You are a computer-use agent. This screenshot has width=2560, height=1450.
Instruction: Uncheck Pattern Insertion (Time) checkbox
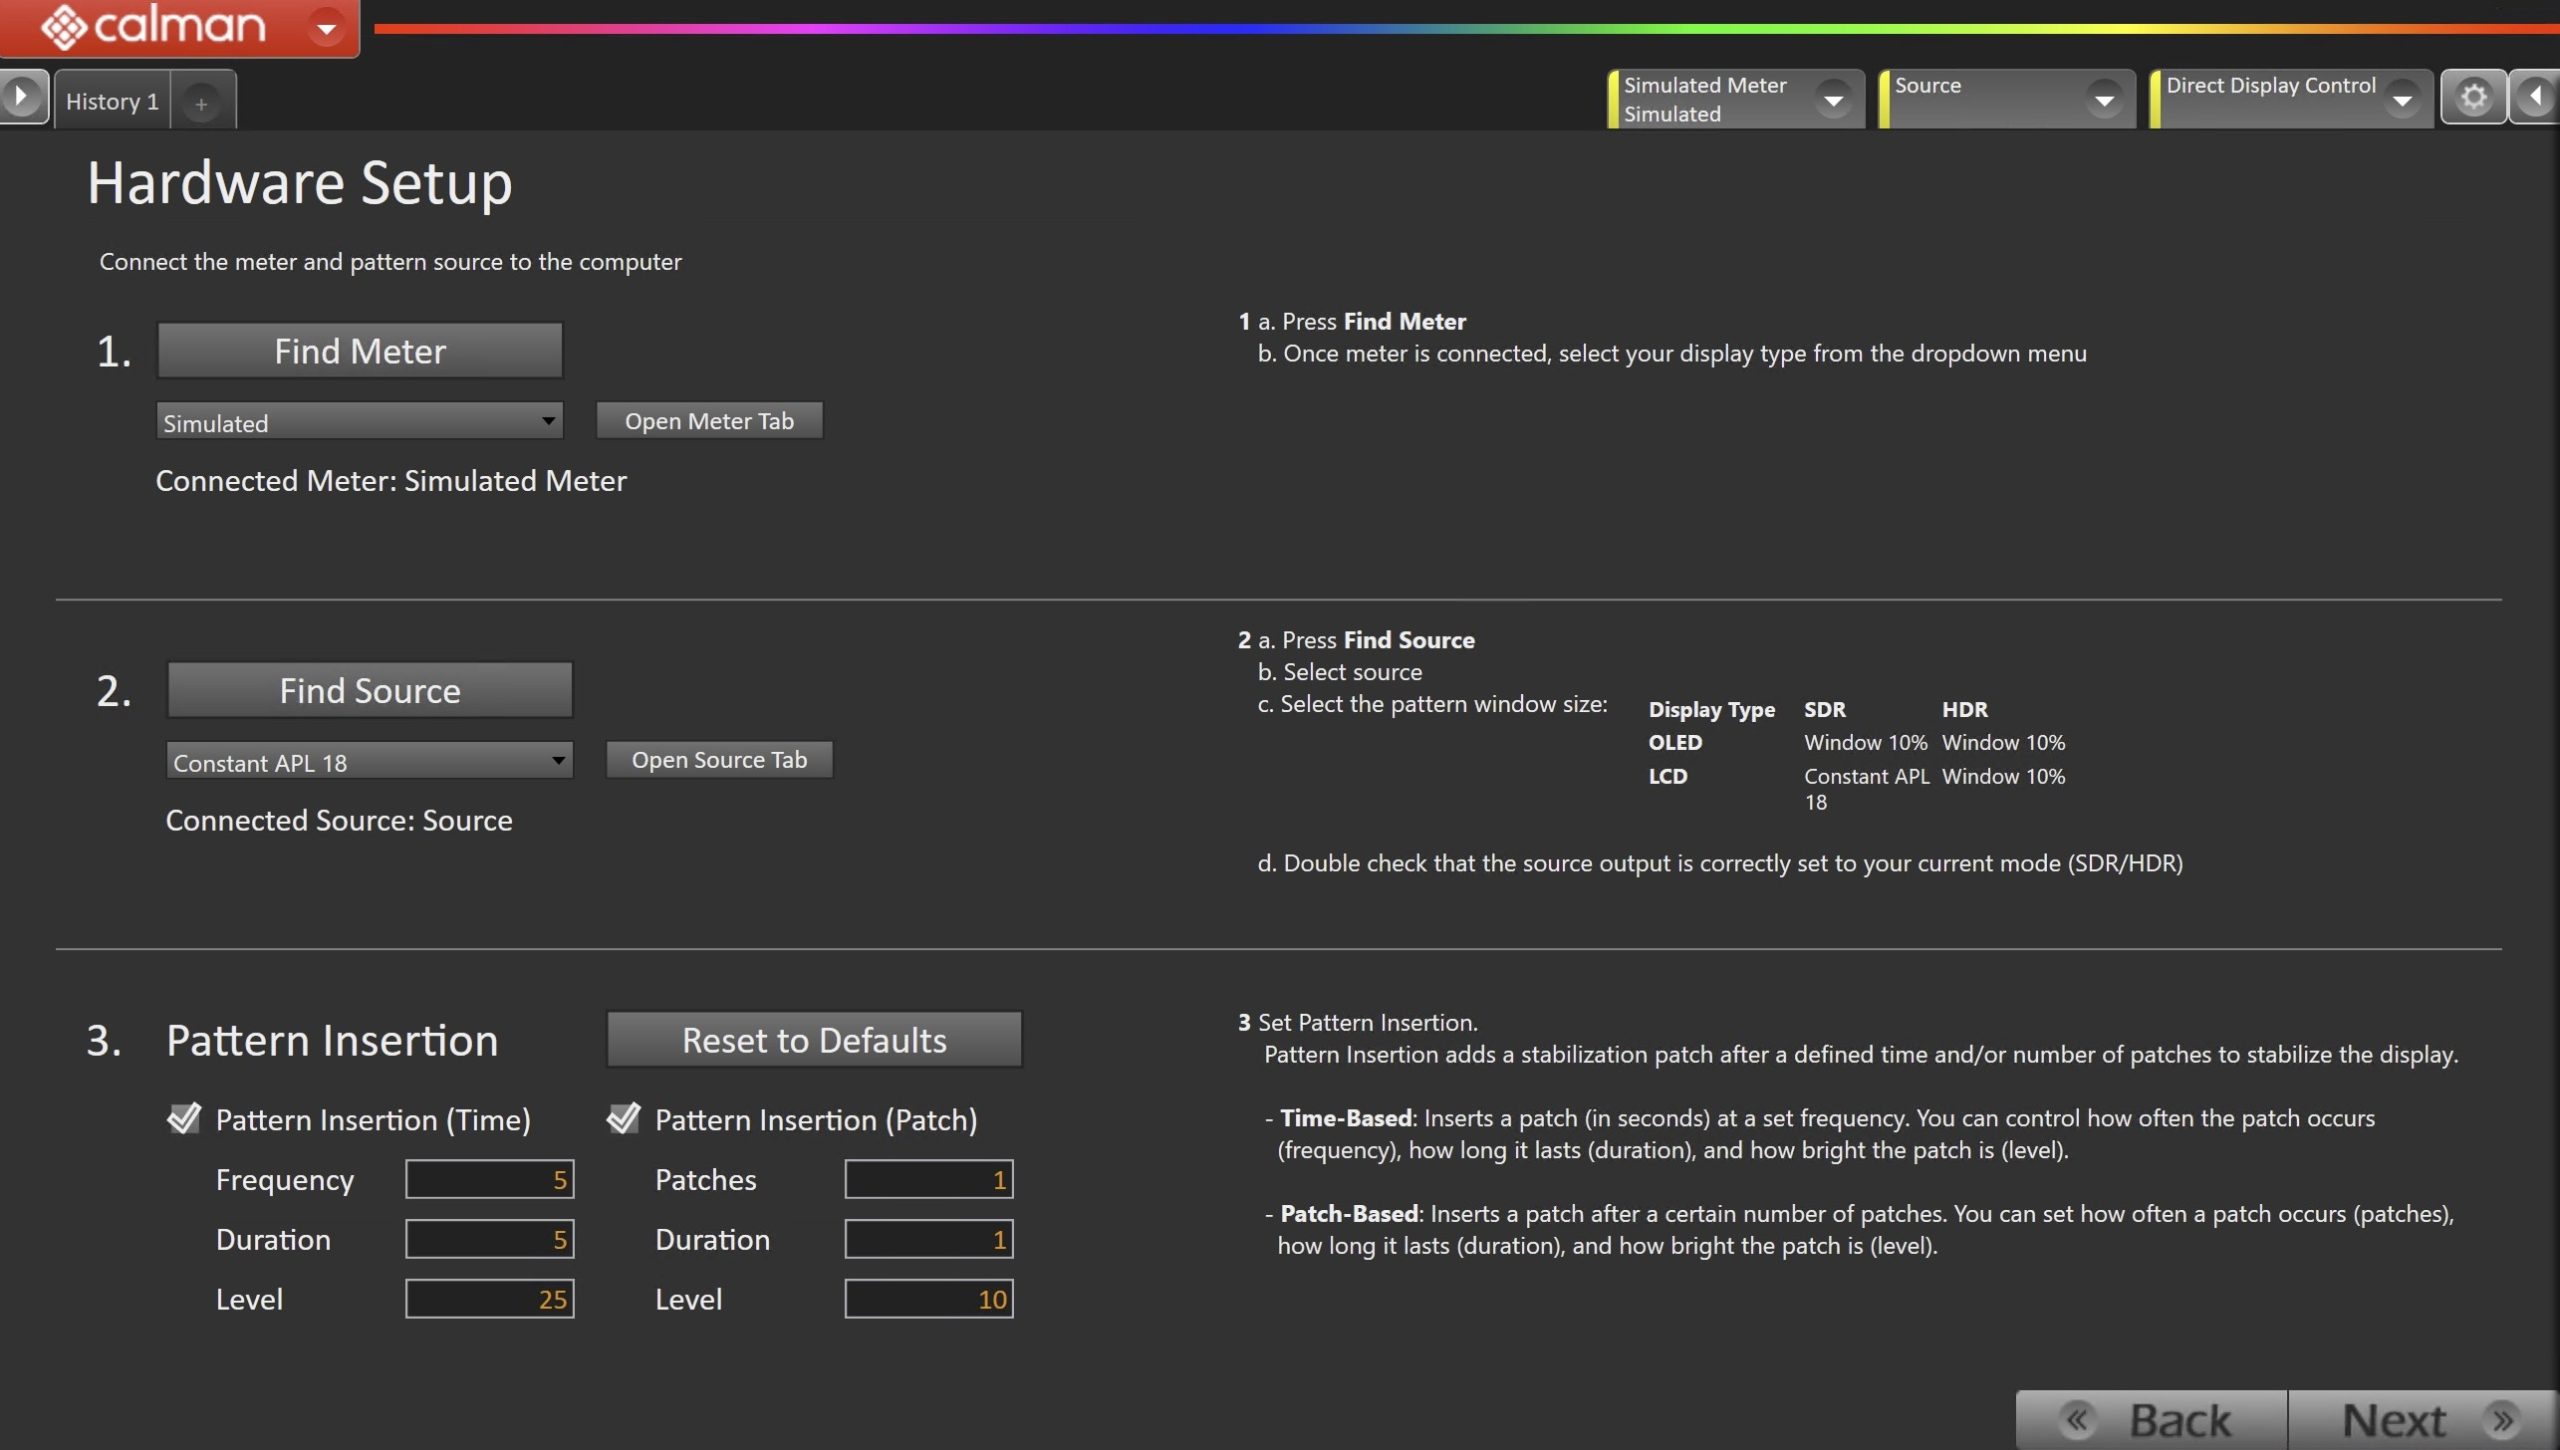tap(184, 1118)
